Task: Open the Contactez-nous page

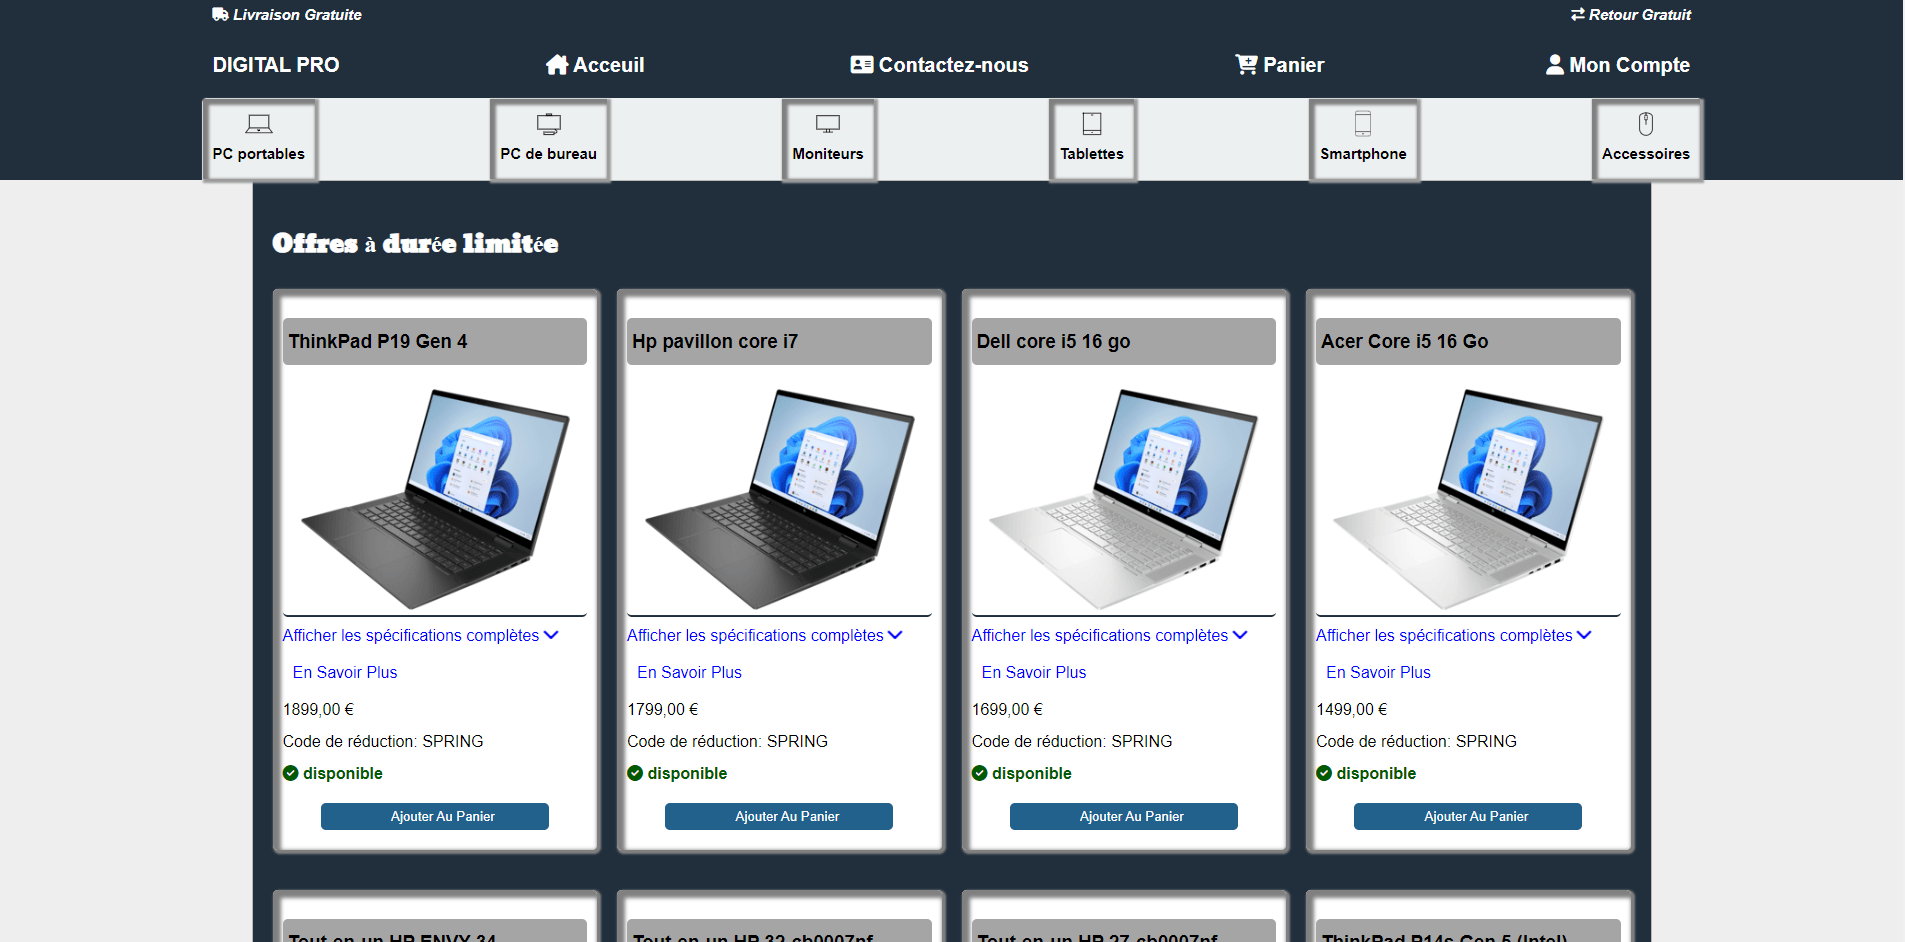Action: pos(939,65)
